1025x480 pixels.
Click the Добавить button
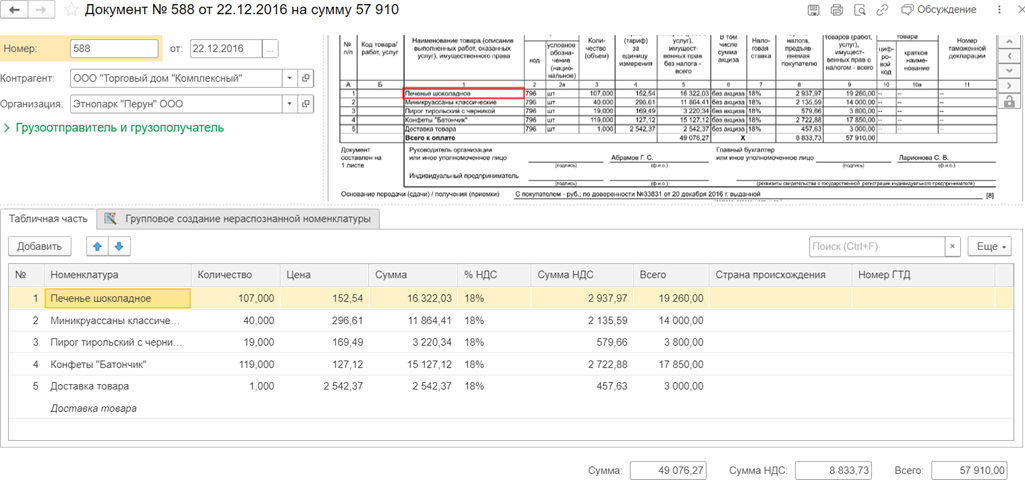pyautogui.click(x=39, y=247)
